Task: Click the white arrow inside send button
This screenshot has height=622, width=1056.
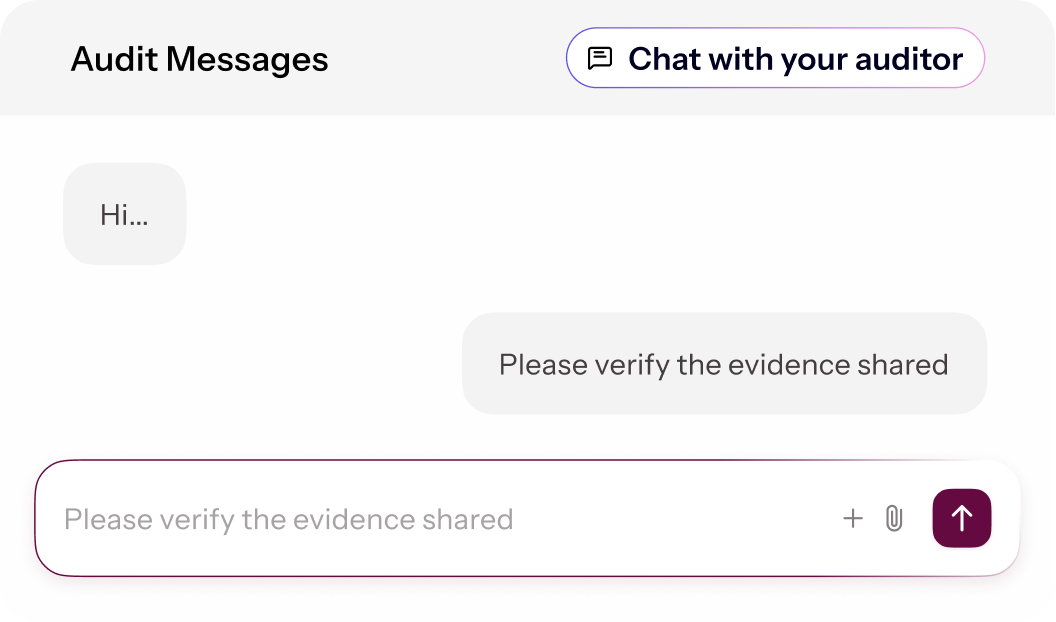Action: [x=961, y=518]
